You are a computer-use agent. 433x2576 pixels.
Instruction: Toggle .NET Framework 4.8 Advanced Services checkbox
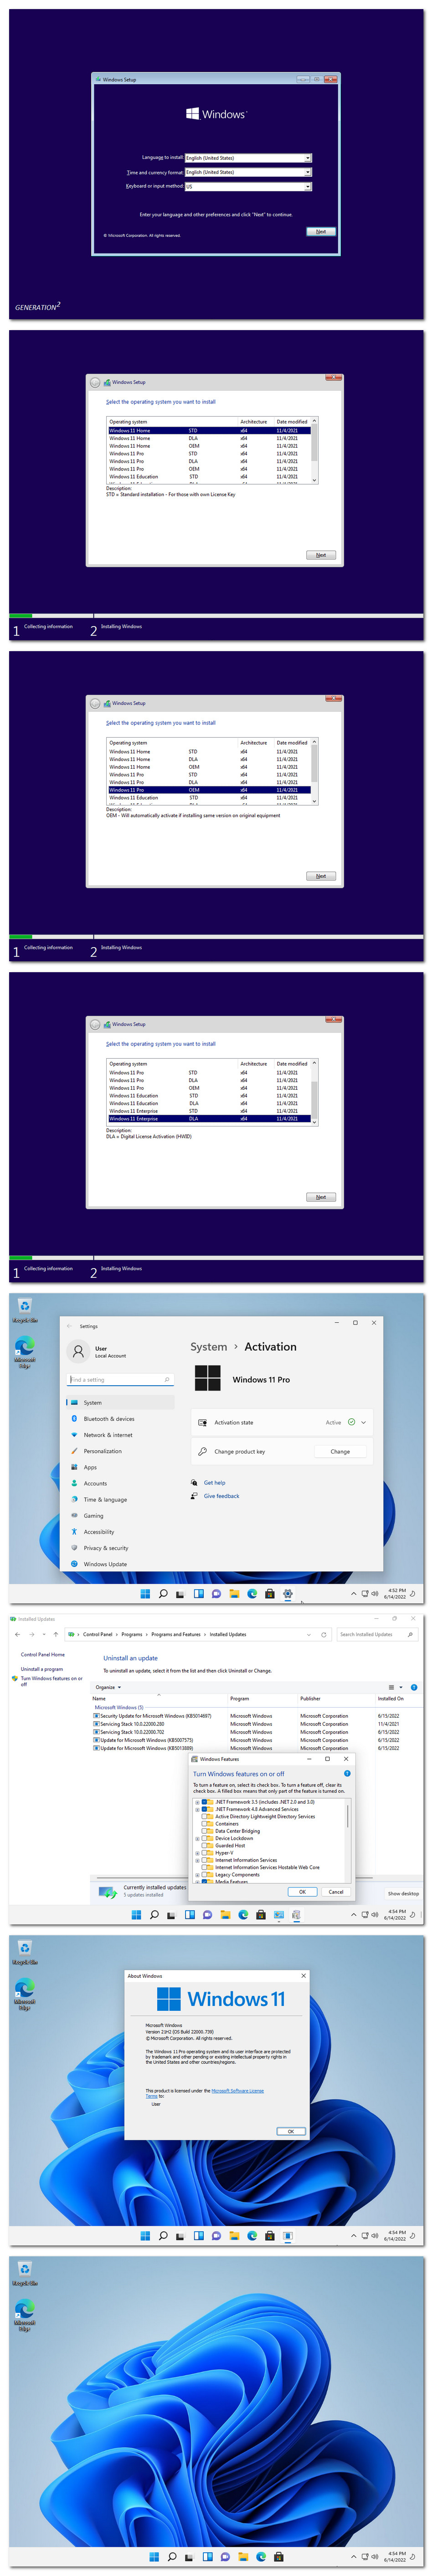205,1809
